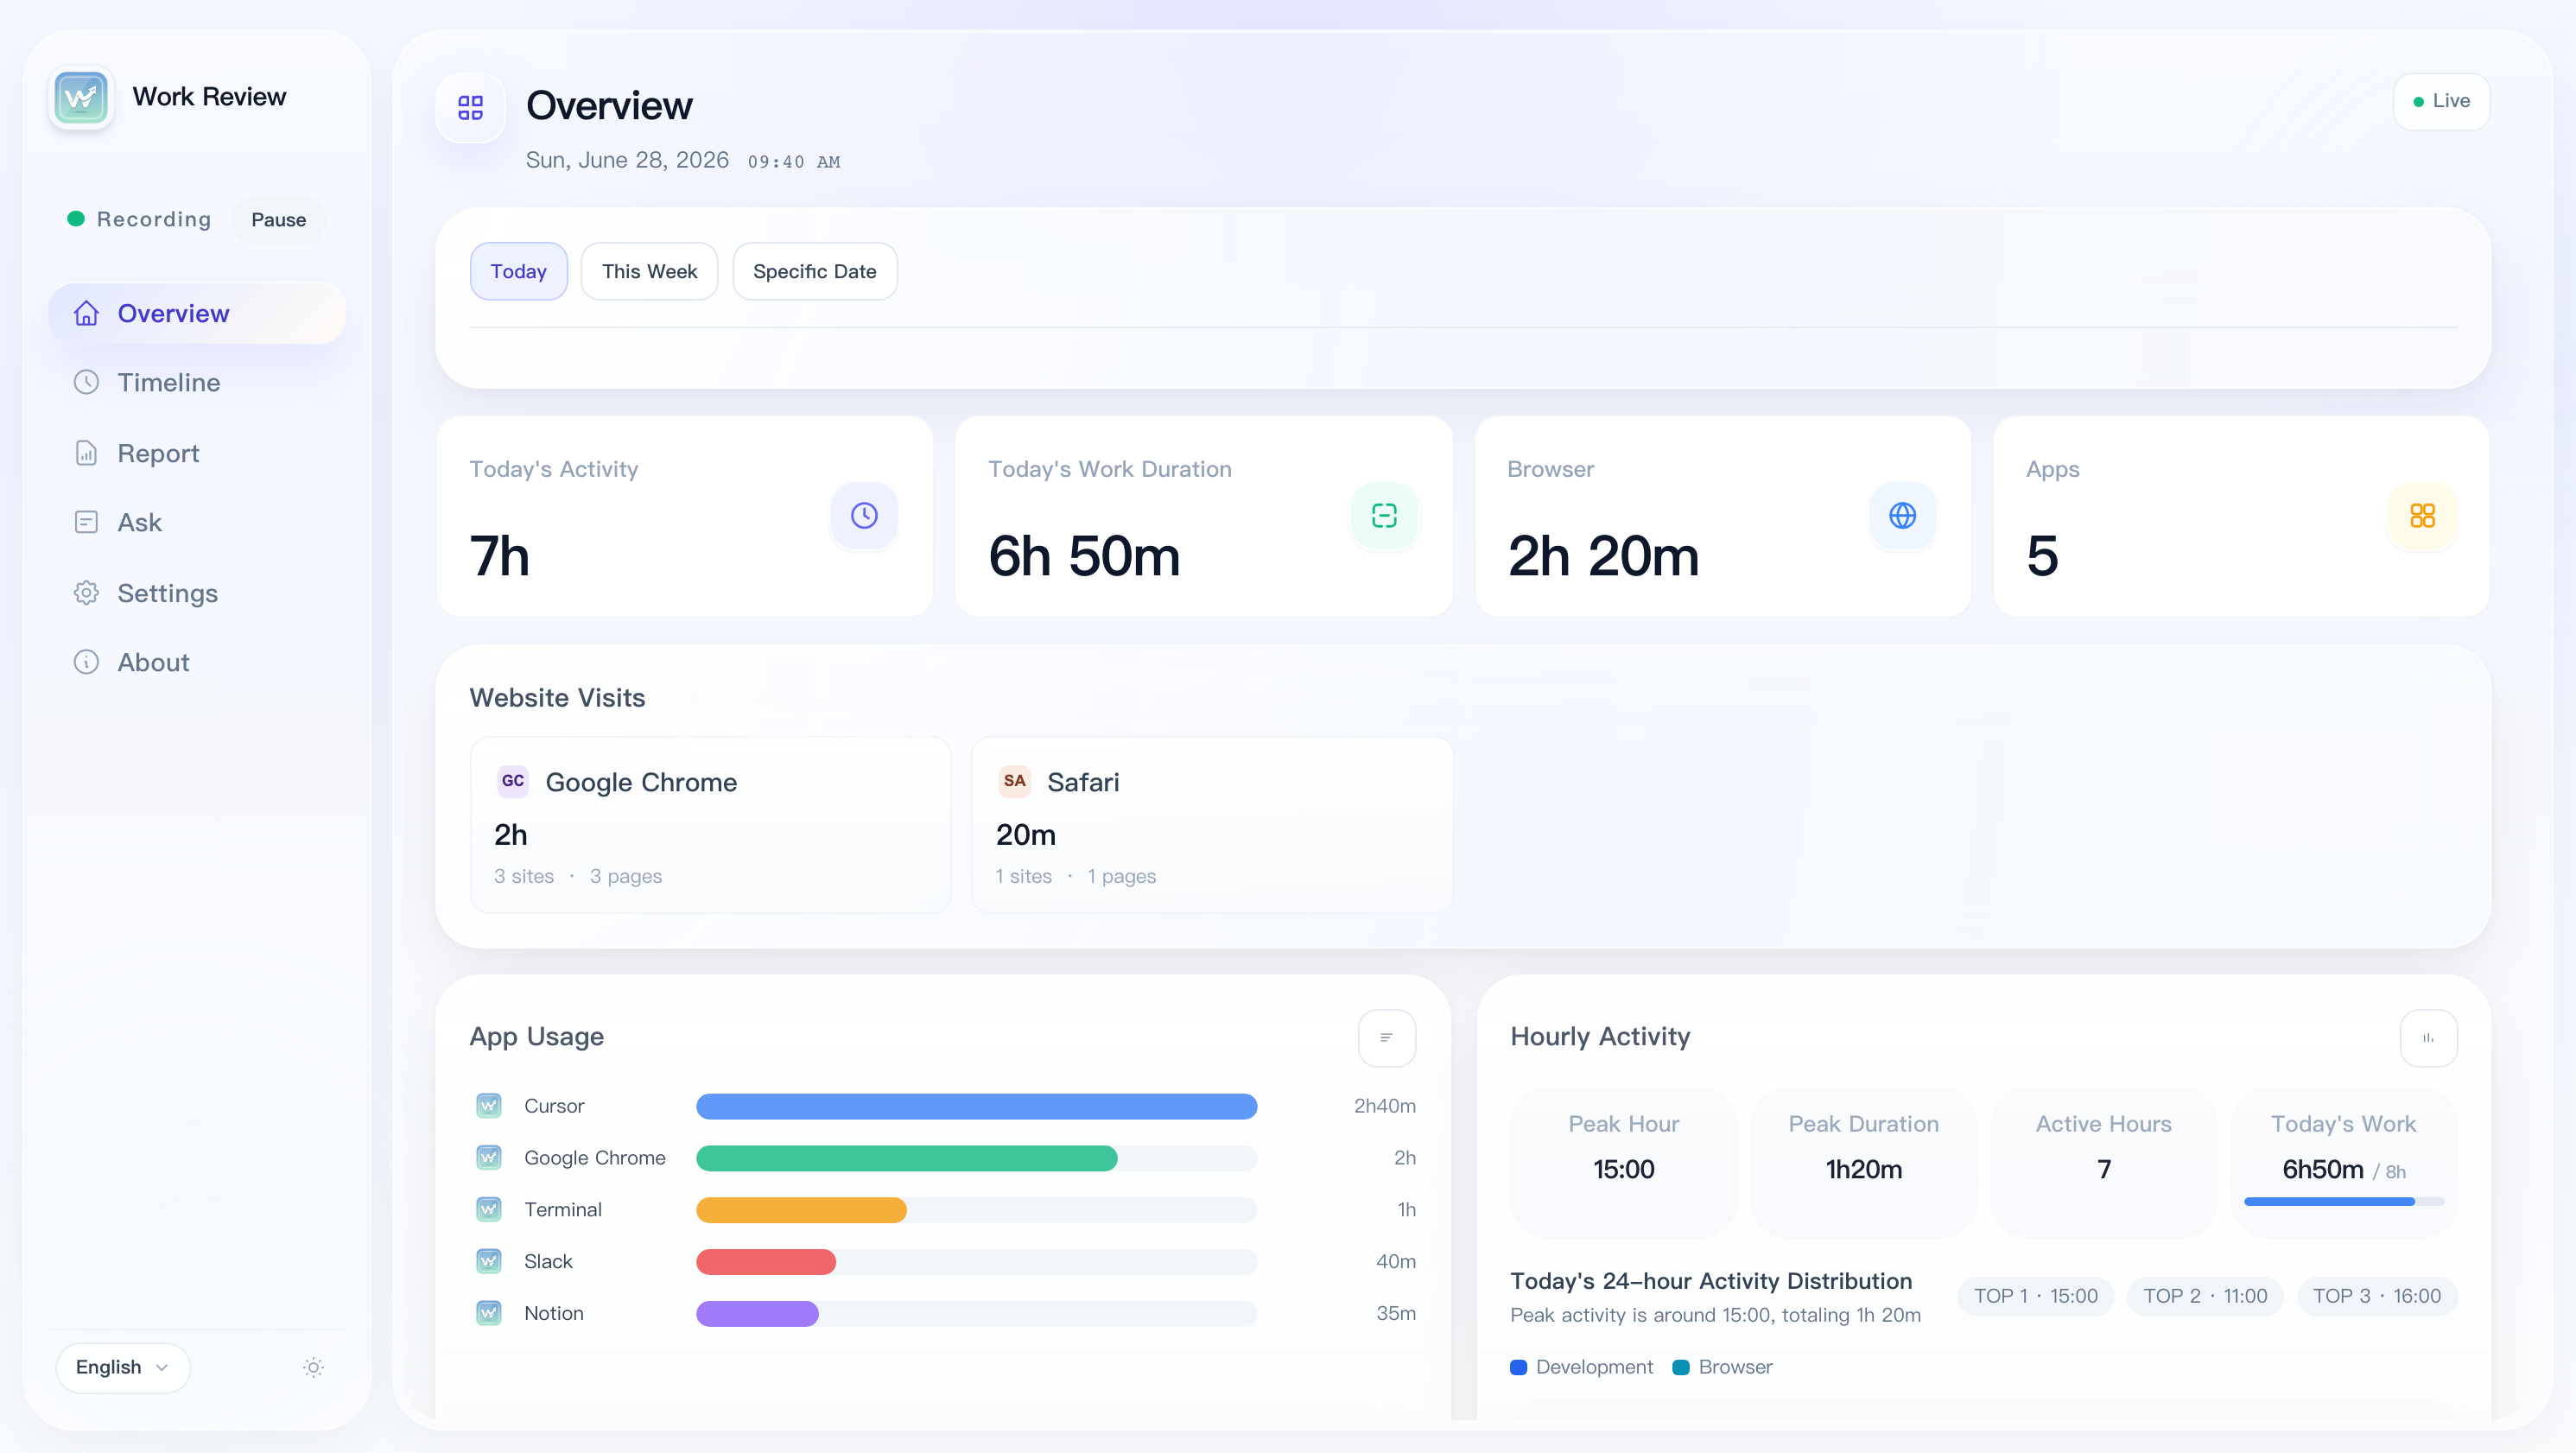The height and width of the screenshot is (1453, 2576).
Task: Open the Overview page in sidebar
Action: [197, 313]
